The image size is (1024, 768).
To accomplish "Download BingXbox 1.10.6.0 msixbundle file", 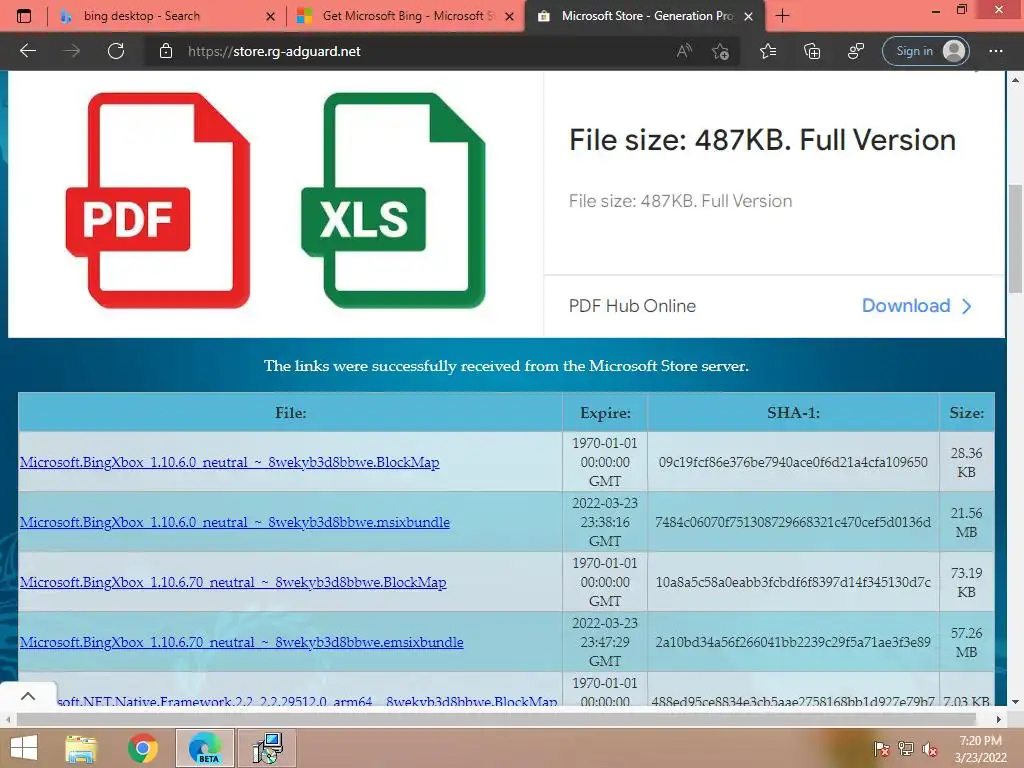I will click(235, 522).
